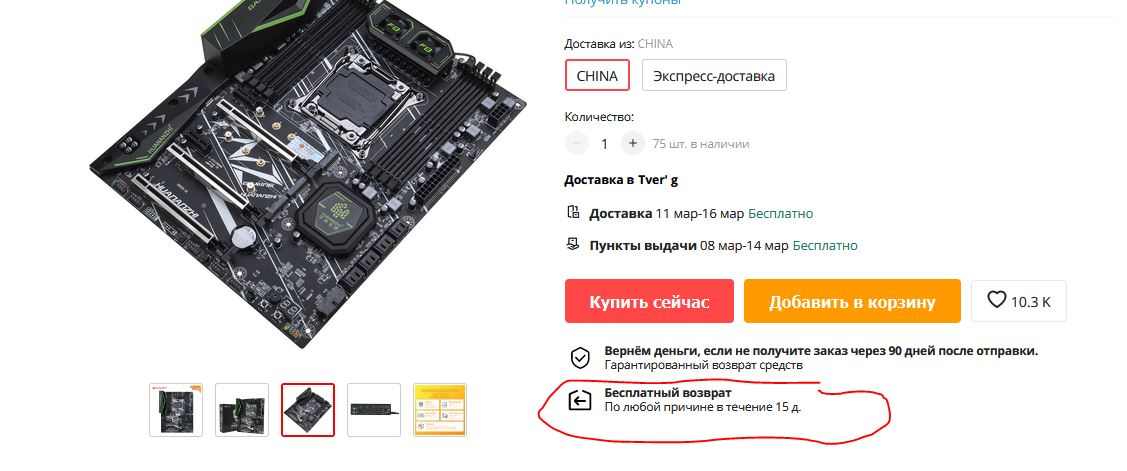Screen dimensions: 1127x471
Task: Click the shield guarantee icon
Action: pyautogui.click(x=579, y=357)
